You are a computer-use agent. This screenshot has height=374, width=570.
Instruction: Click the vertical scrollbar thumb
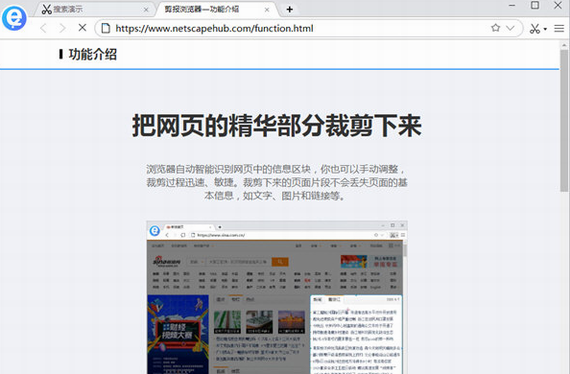564,121
